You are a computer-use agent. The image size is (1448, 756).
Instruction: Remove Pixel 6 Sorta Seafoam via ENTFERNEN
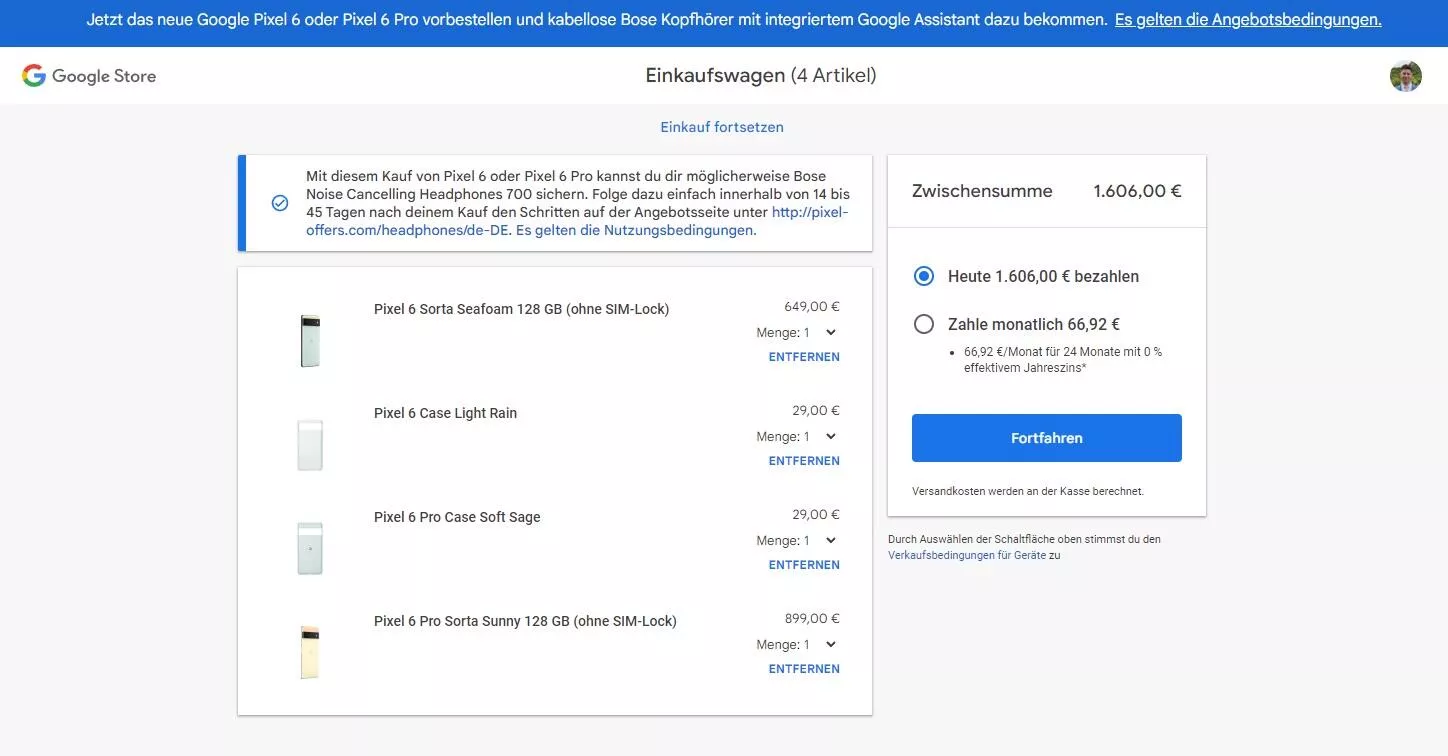tap(804, 357)
